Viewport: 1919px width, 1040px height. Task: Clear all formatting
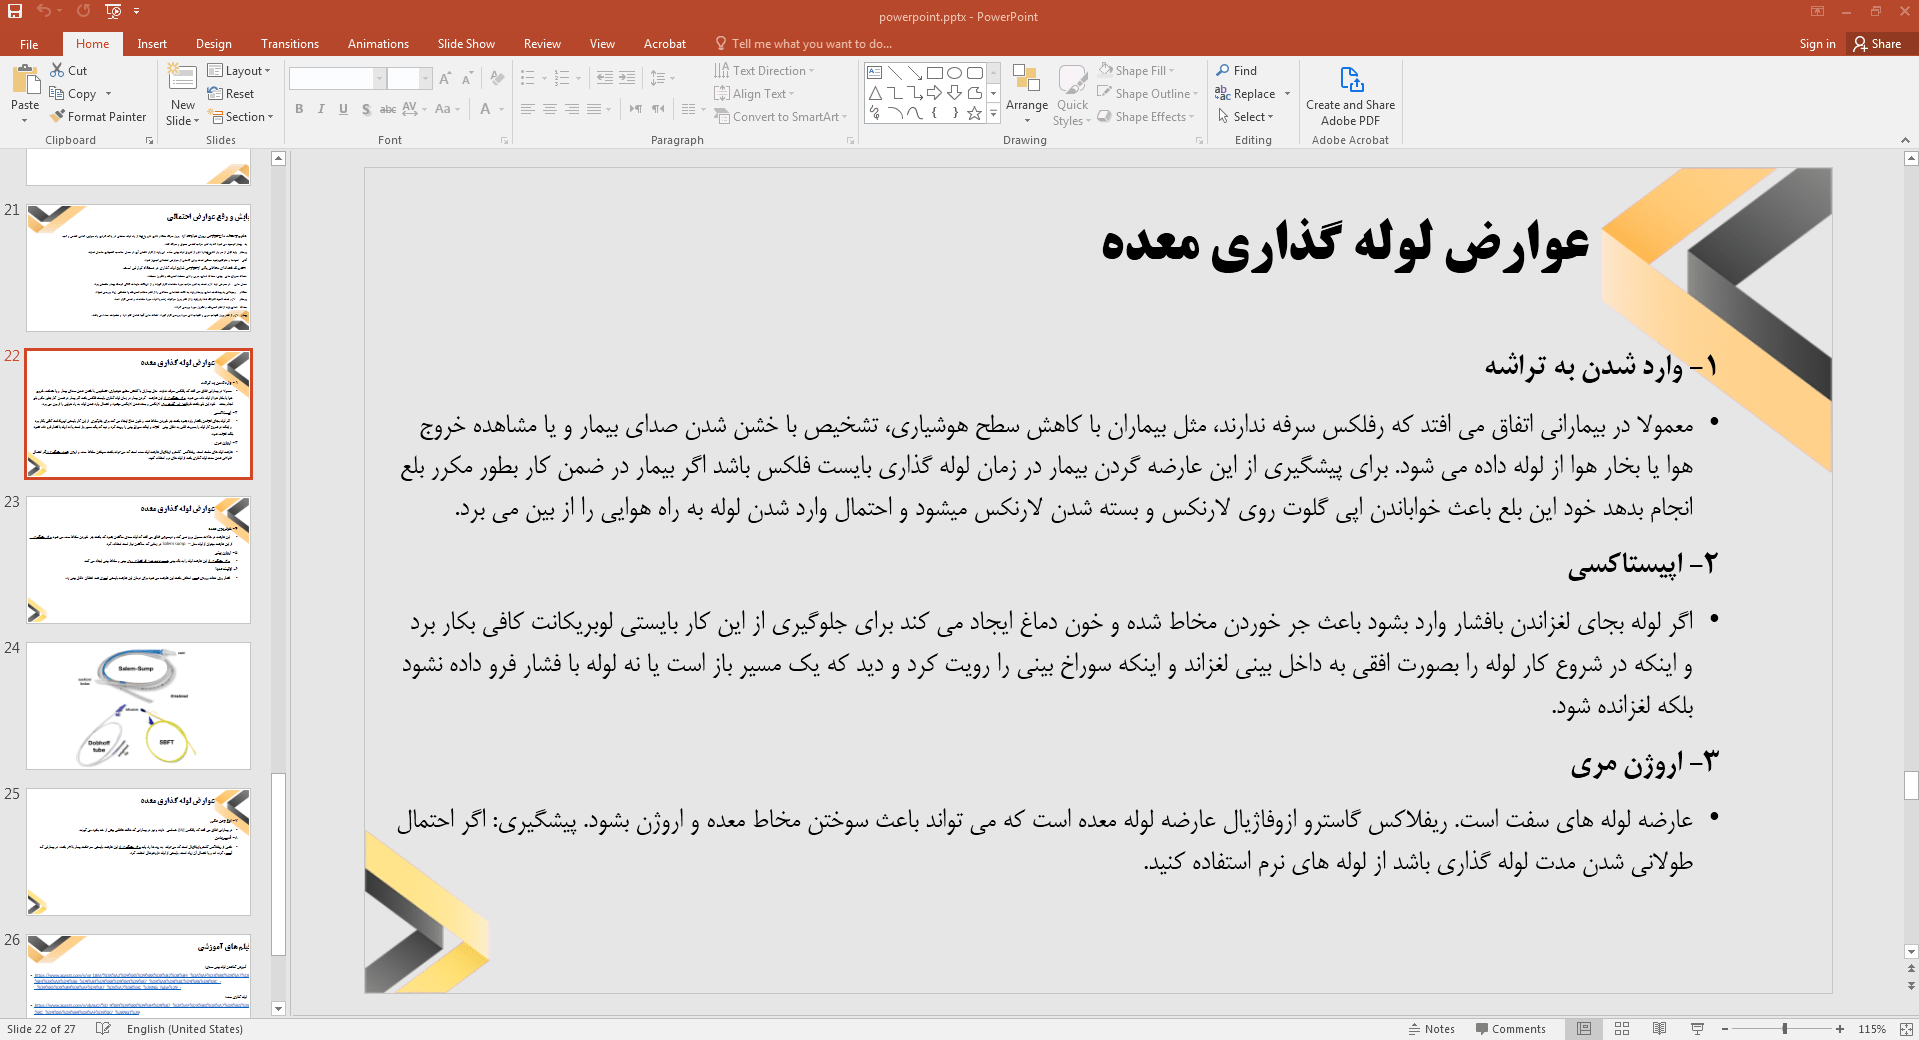pos(497,78)
